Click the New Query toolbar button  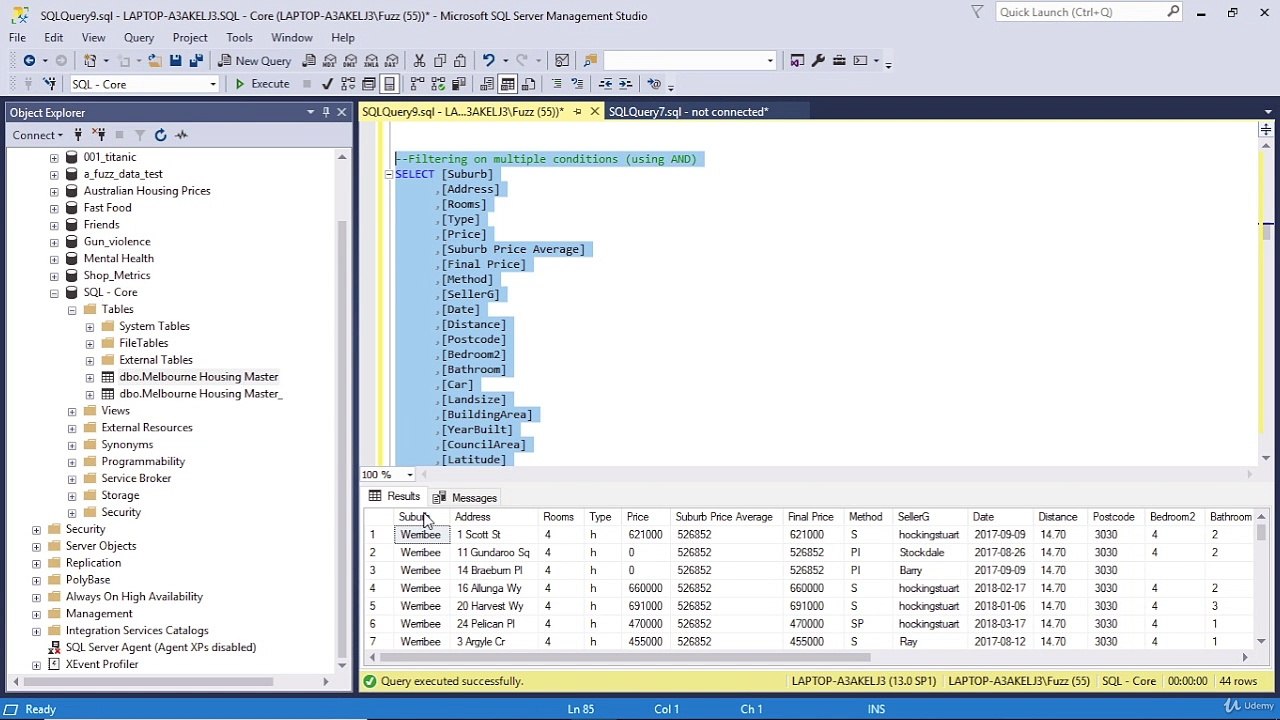pyautogui.click(x=253, y=61)
